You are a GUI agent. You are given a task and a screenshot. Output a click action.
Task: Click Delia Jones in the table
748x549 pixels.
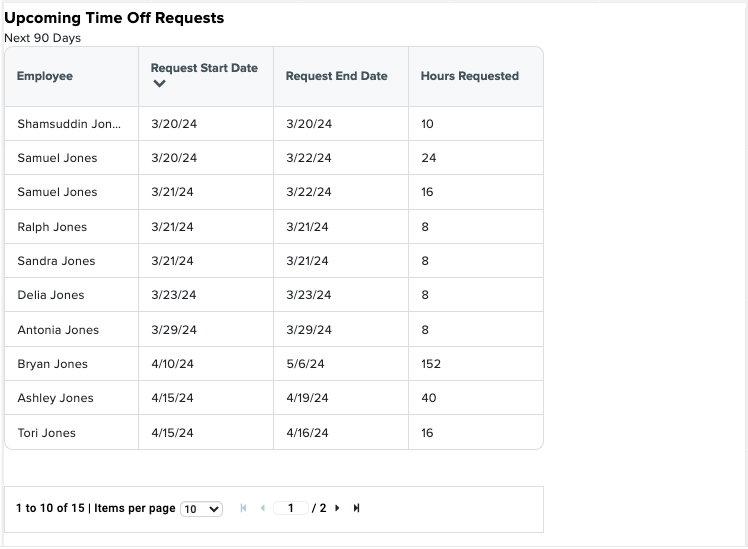(x=51, y=295)
